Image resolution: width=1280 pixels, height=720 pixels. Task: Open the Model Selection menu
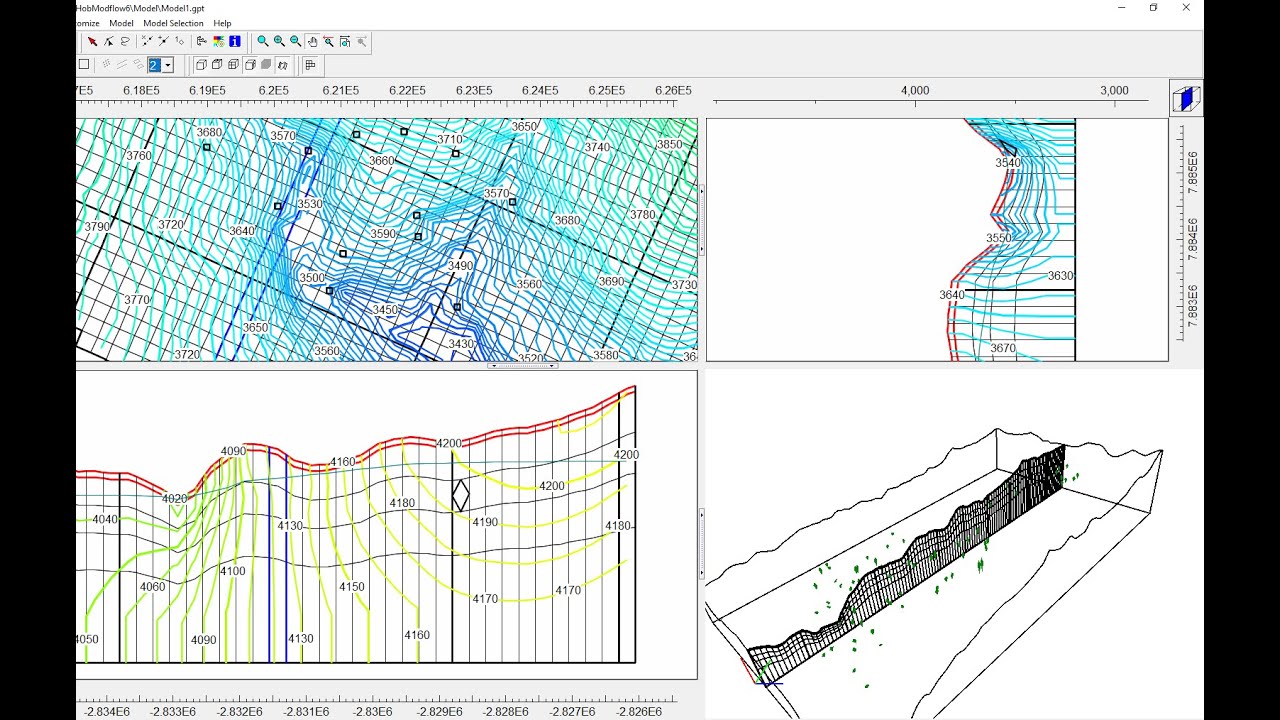[x=173, y=23]
